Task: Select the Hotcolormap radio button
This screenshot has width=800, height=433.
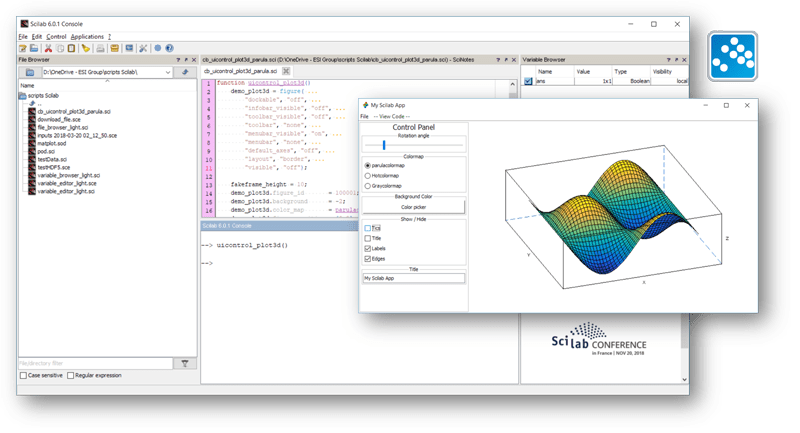Action: click(x=367, y=175)
